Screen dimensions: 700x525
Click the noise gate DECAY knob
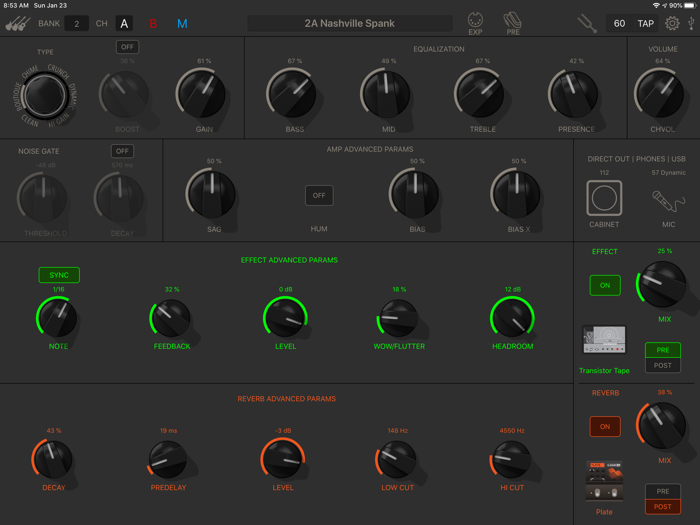click(x=120, y=198)
